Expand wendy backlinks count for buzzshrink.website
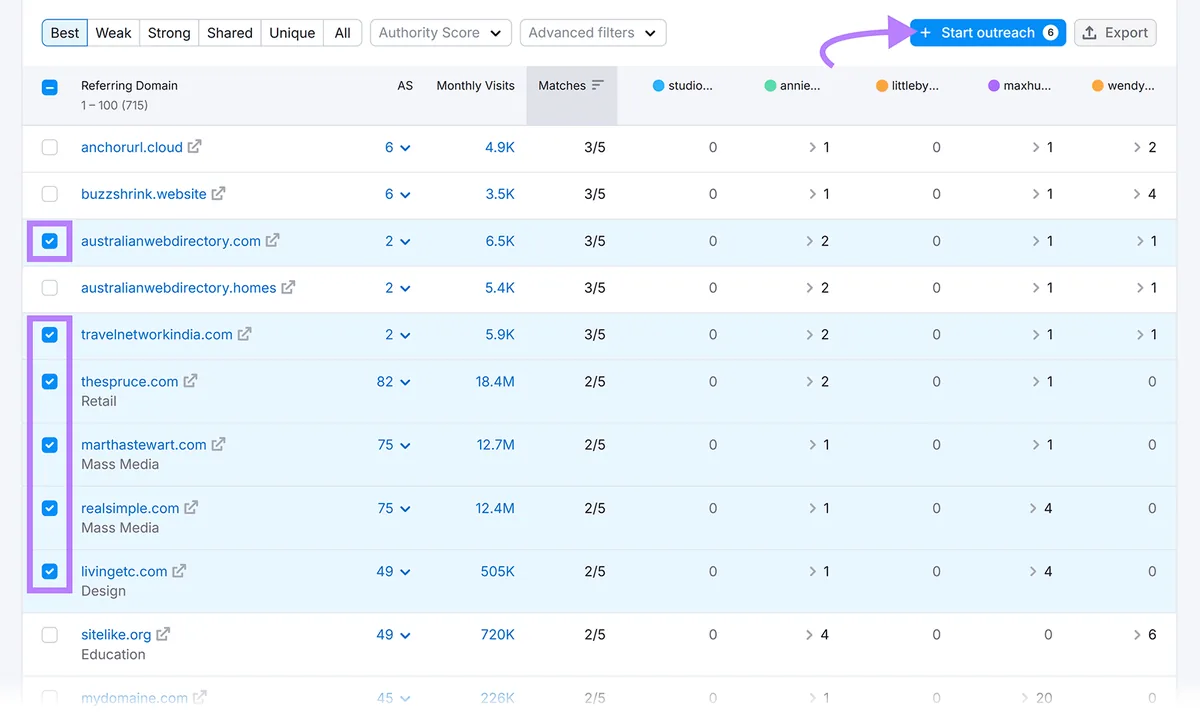 point(1145,194)
